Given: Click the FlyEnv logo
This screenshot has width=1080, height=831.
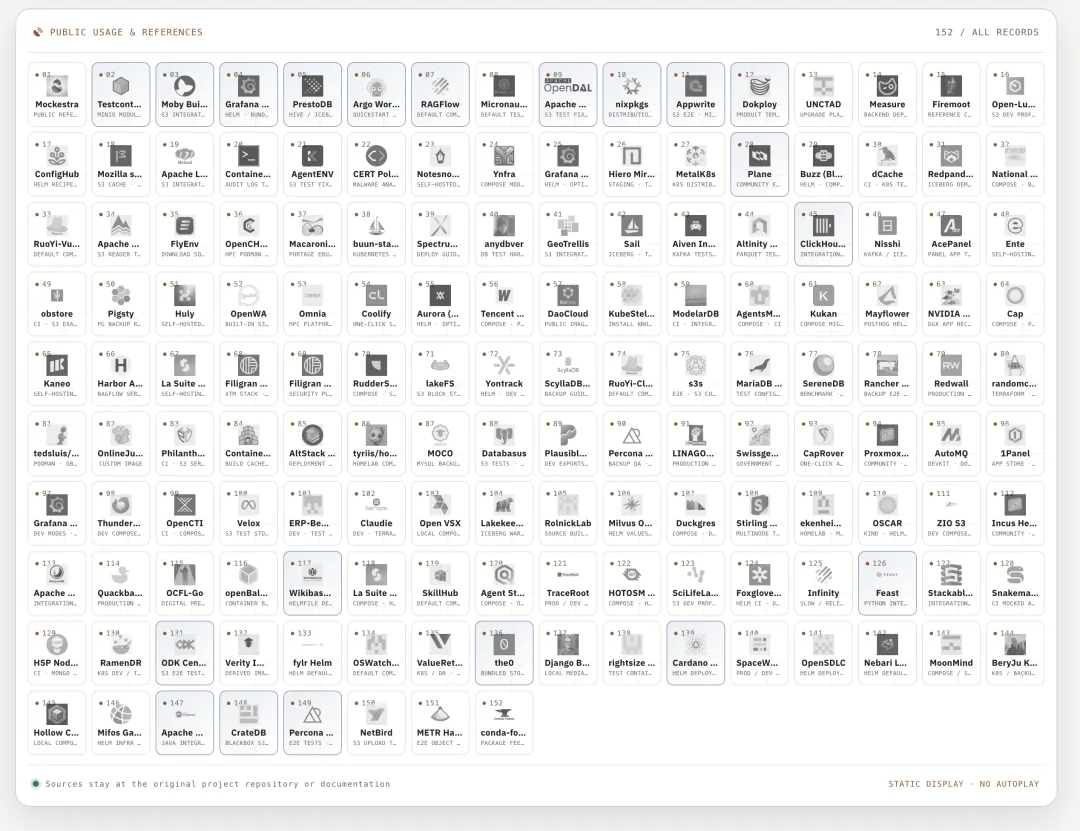Looking at the screenshot, I should [185, 225].
